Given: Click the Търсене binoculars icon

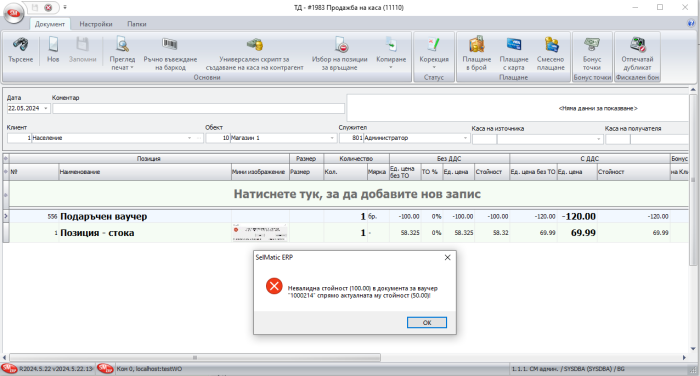Looking at the screenshot, I should [x=21, y=45].
